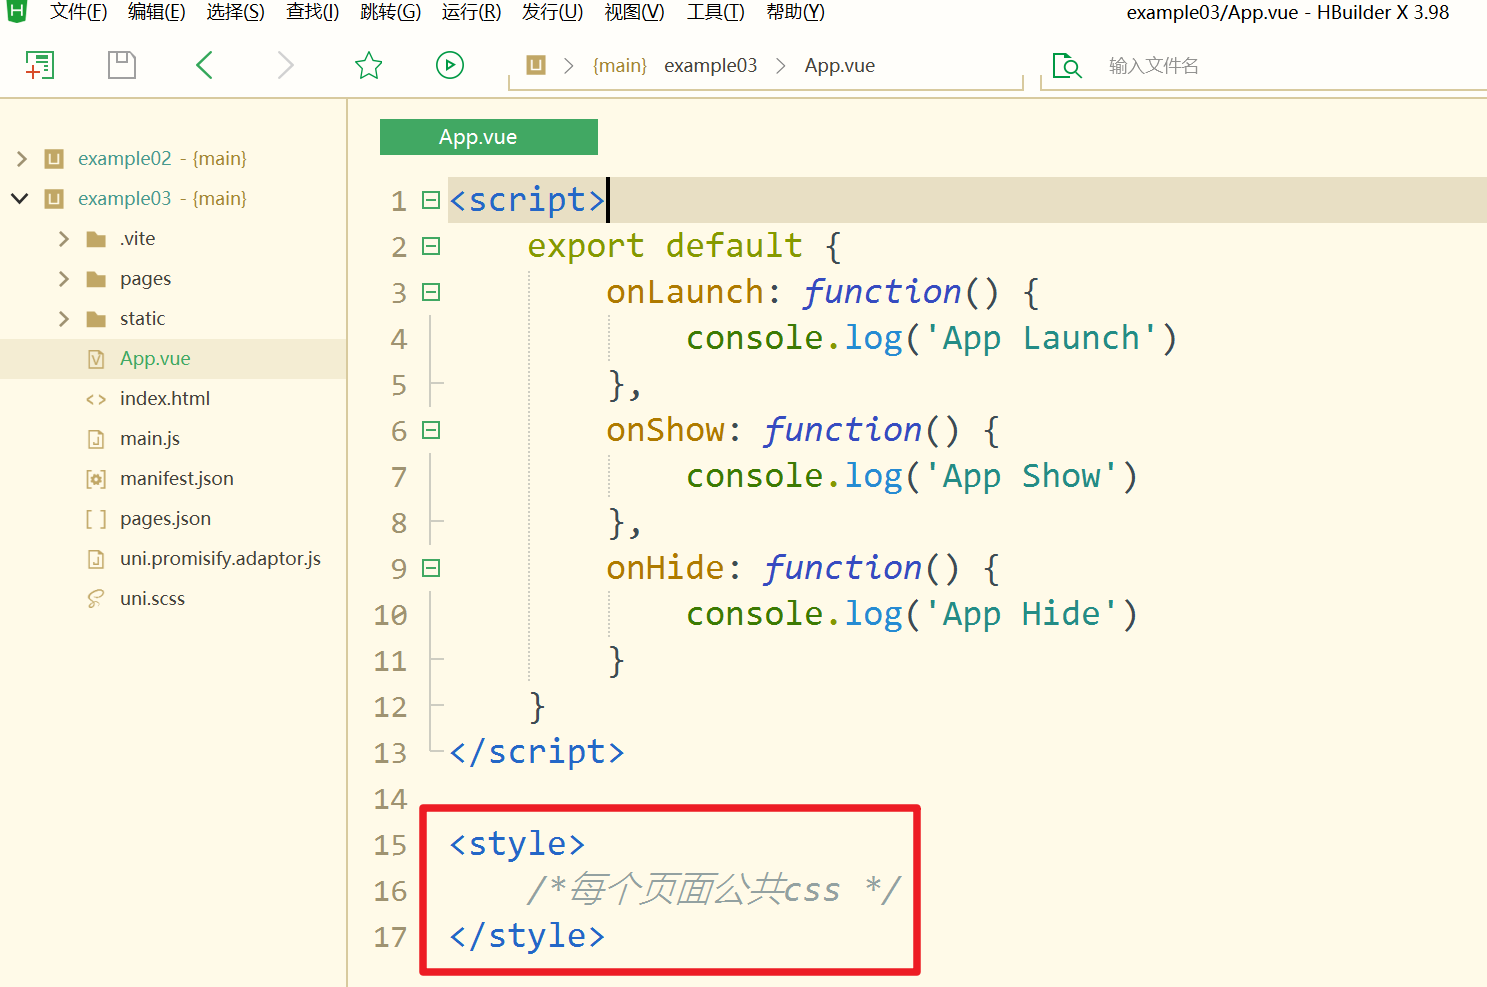The height and width of the screenshot is (987, 1487).
Task: Click the uni.promisify.adaptor.js file icon
Action: pos(96,559)
